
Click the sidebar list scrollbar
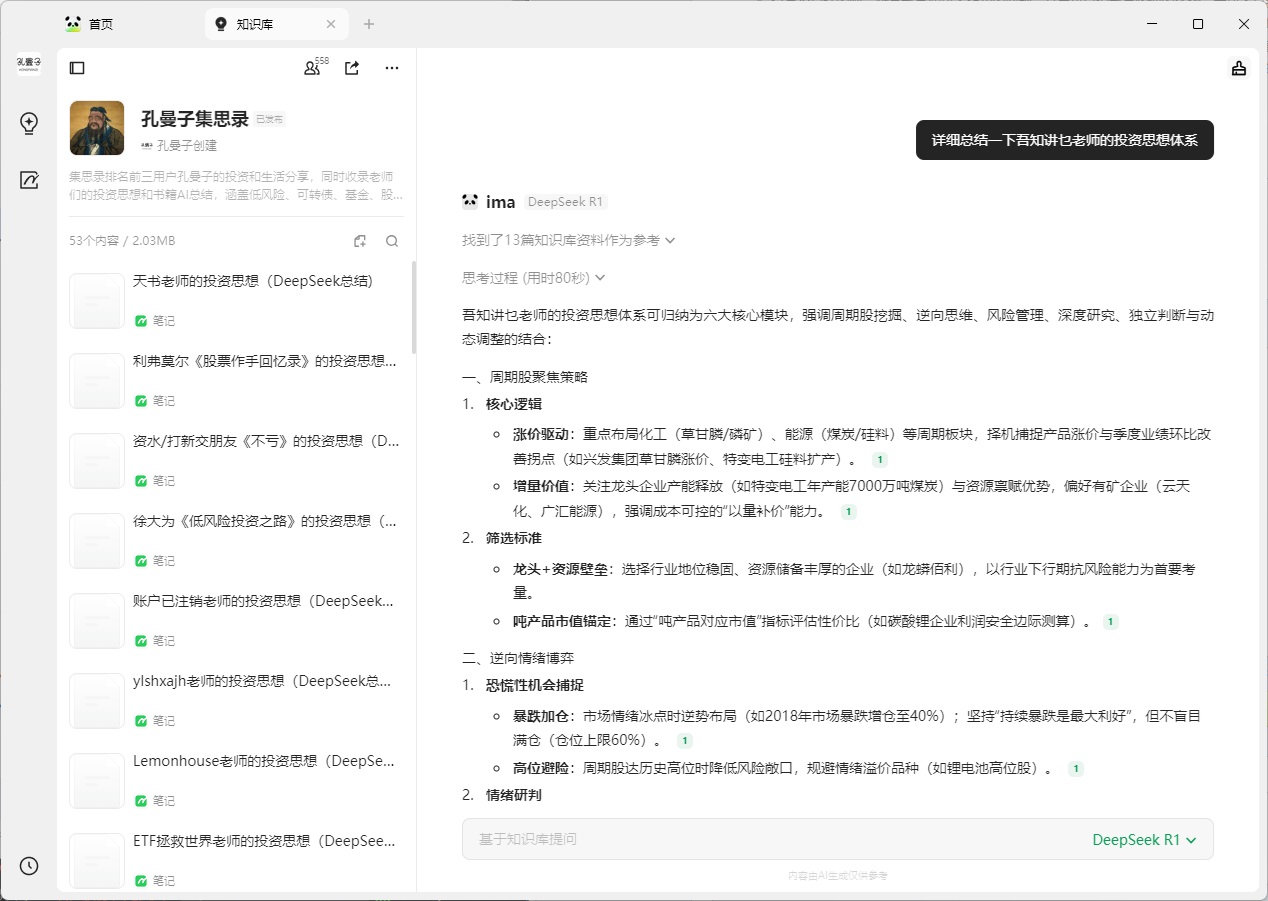pyautogui.click(x=414, y=308)
